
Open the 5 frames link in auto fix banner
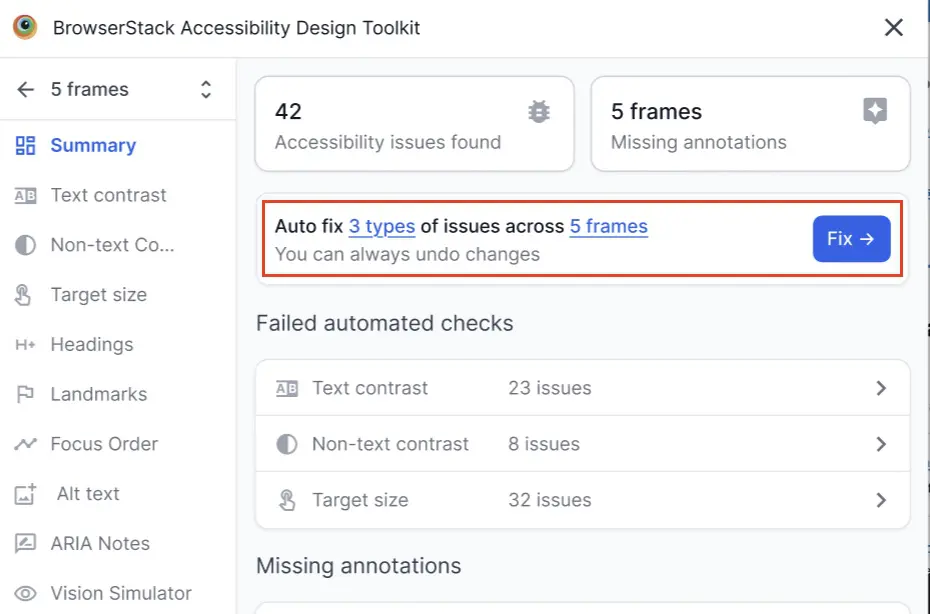[609, 226]
